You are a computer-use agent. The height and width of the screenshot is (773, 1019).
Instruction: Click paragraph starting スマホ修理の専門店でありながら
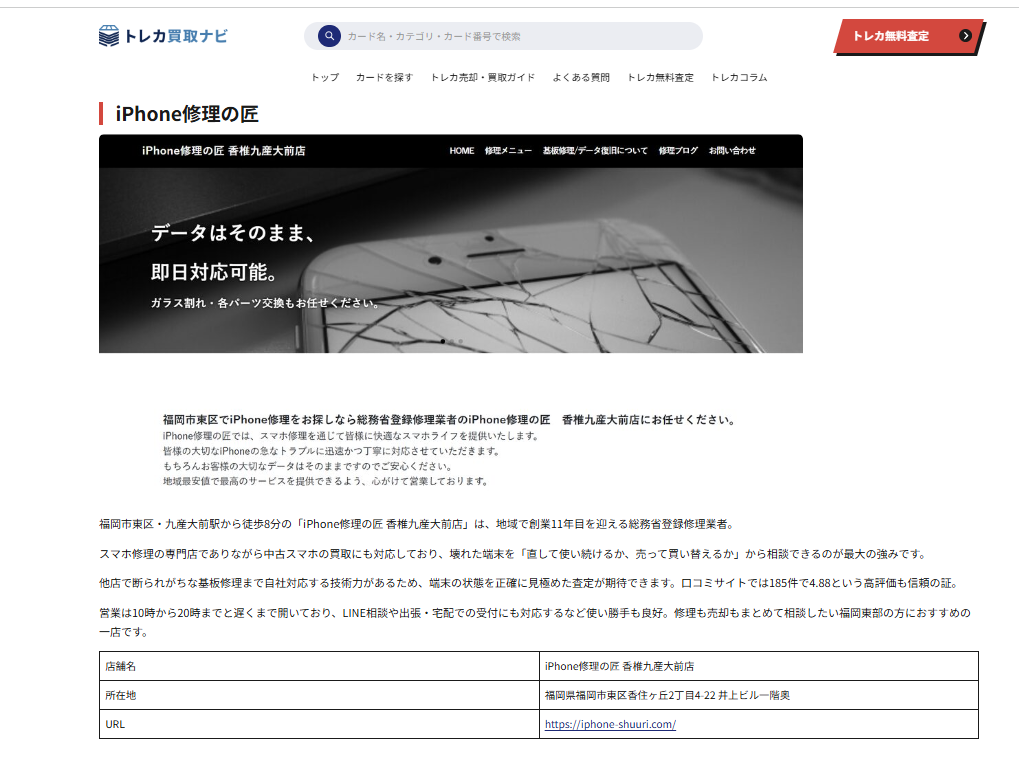[x=513, y=554]
